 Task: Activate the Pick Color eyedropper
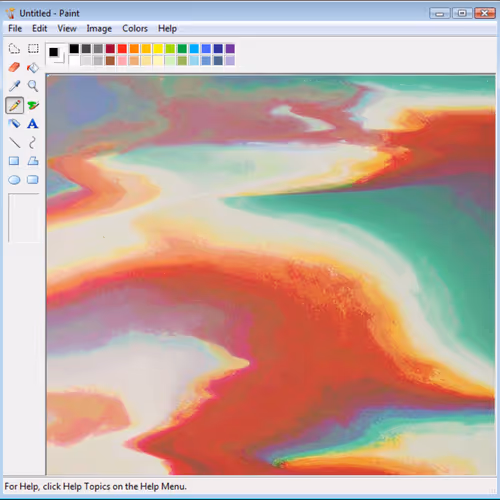(x=14, y=86)
